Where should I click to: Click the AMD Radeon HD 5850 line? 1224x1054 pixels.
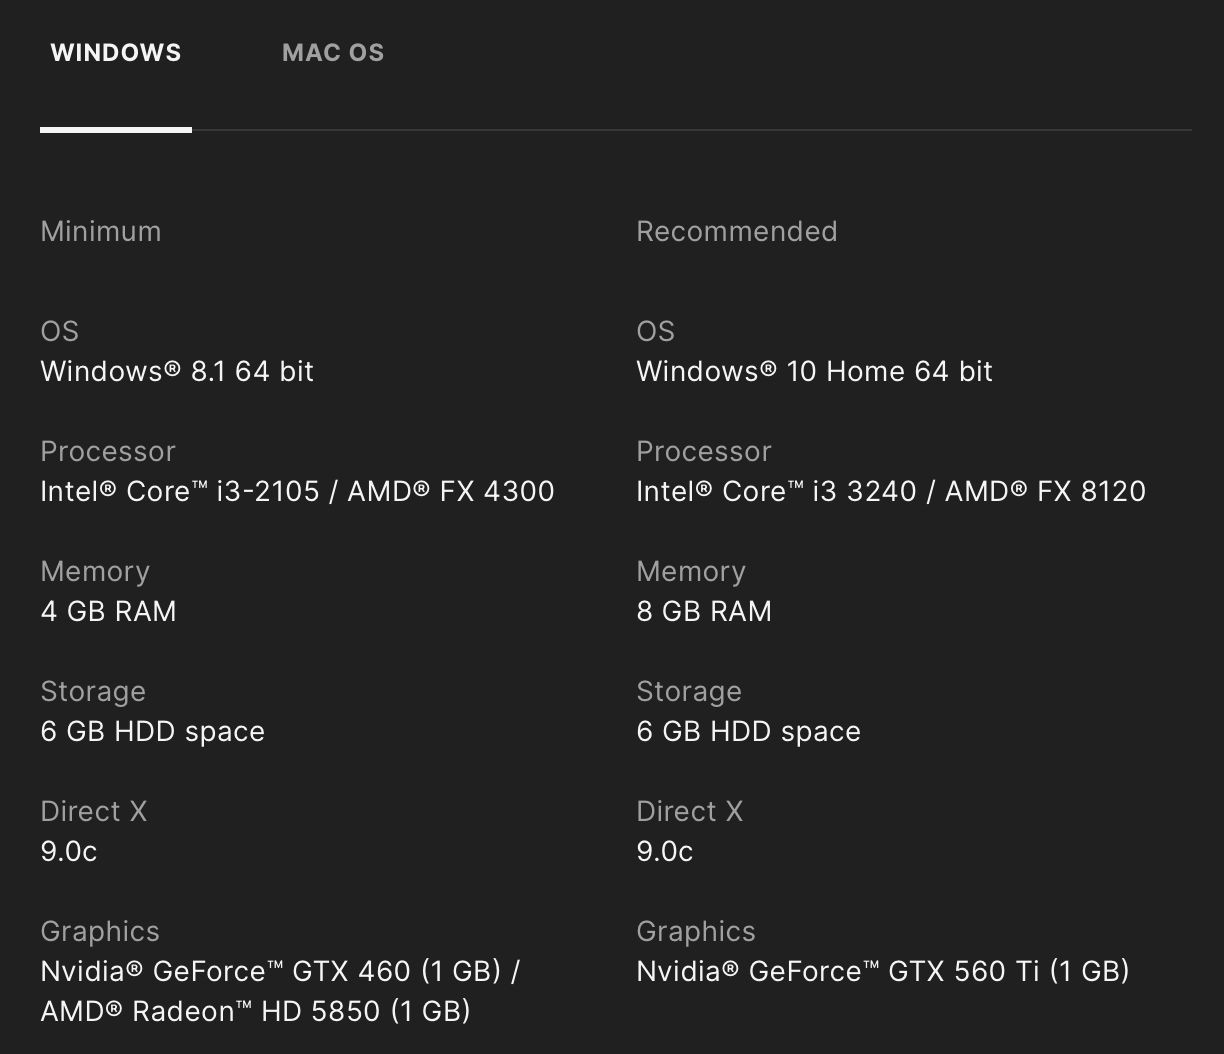click(x=255, y=1011)
